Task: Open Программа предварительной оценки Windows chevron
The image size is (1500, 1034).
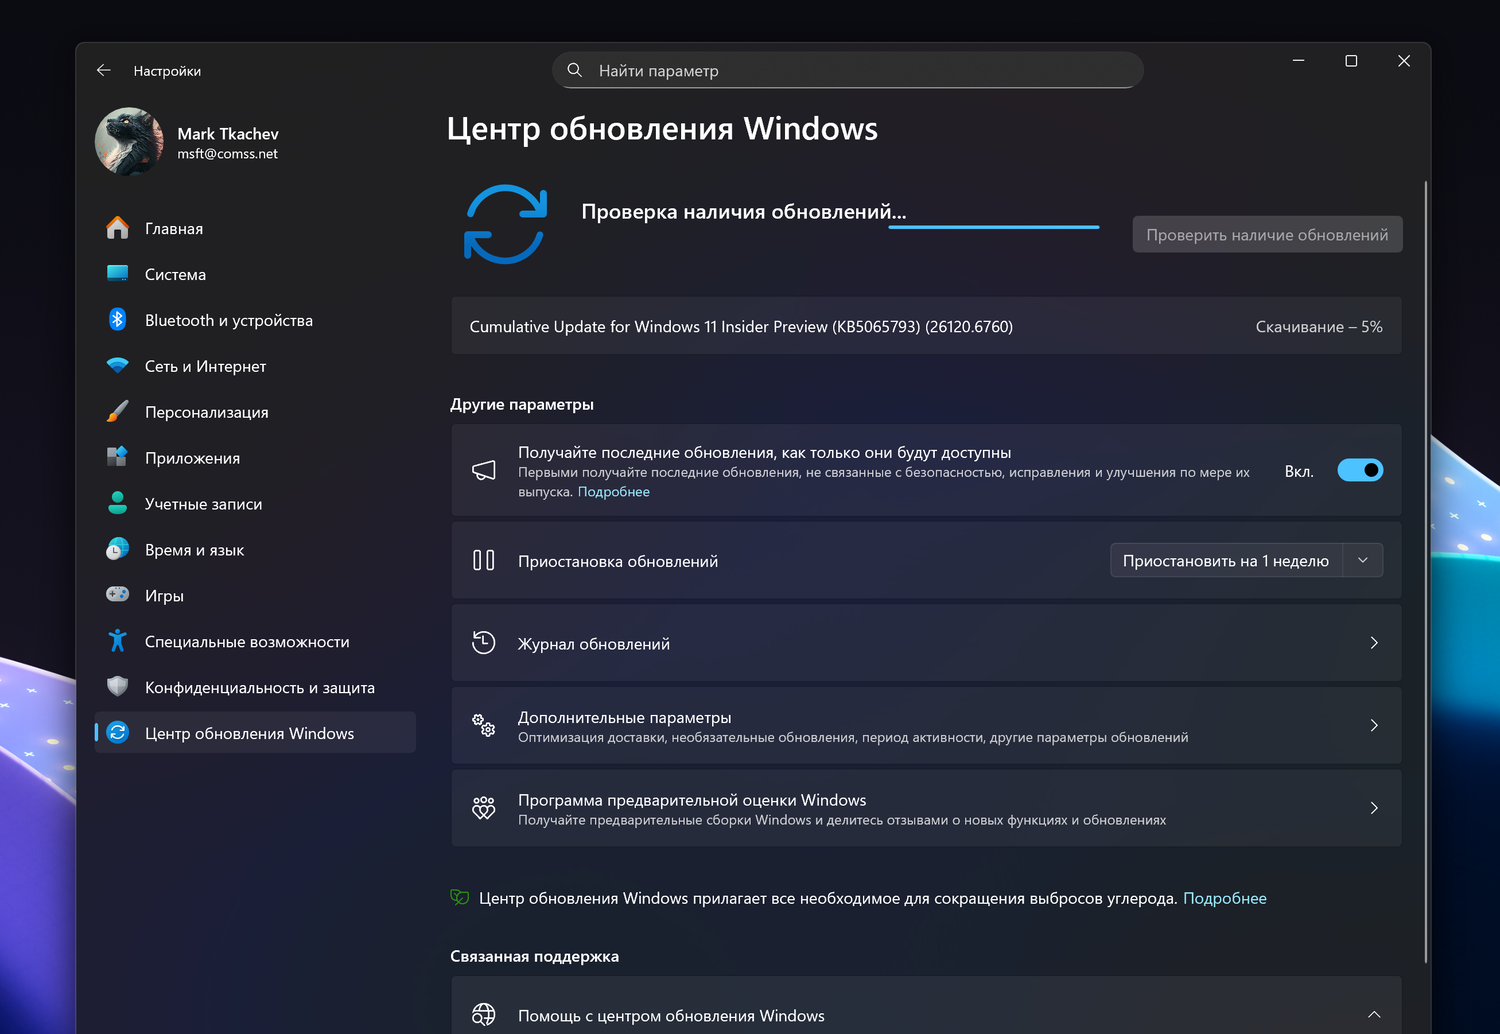Action: (x=1374, y=808)
